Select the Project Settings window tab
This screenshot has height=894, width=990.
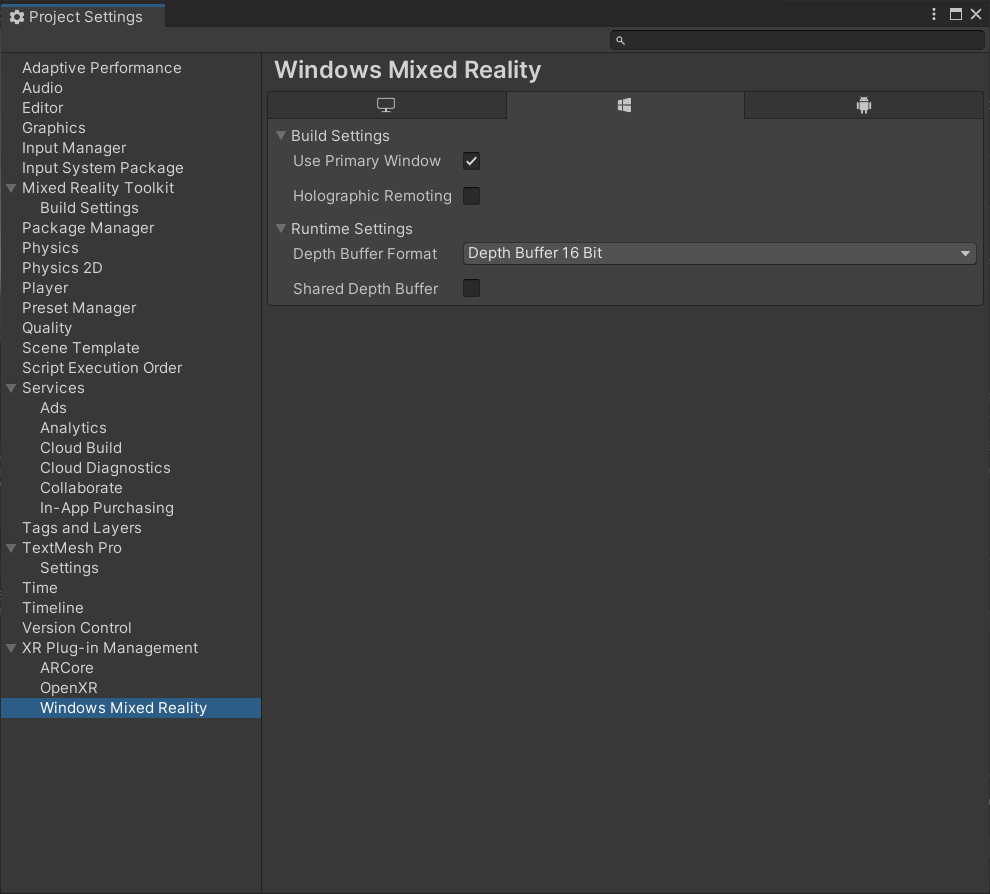[82, 16]
